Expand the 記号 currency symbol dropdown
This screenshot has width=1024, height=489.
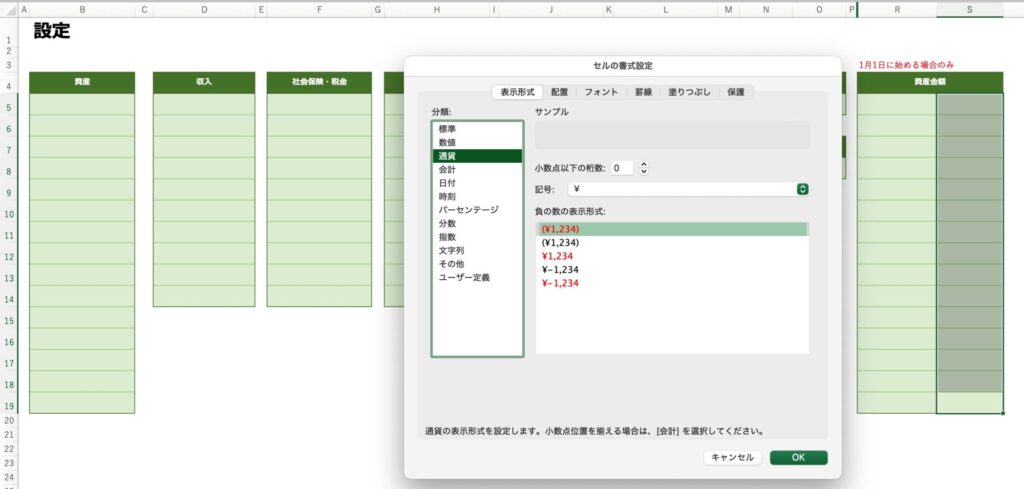(x=802, y=189)
